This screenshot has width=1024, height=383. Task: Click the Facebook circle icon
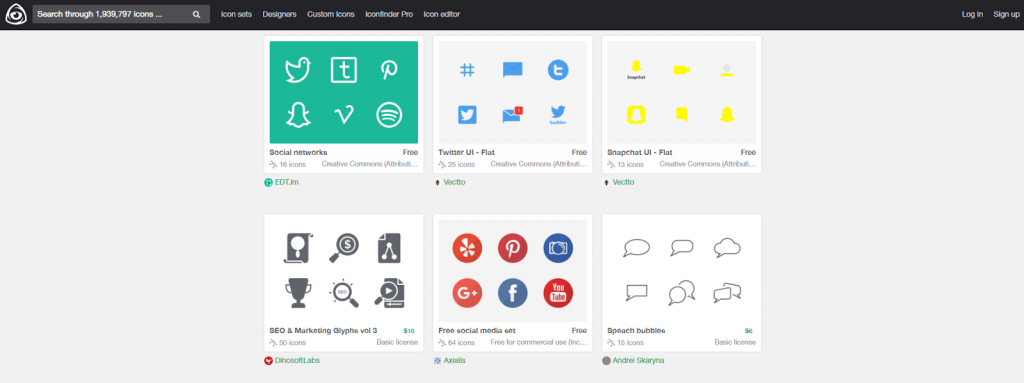[513, 293]
